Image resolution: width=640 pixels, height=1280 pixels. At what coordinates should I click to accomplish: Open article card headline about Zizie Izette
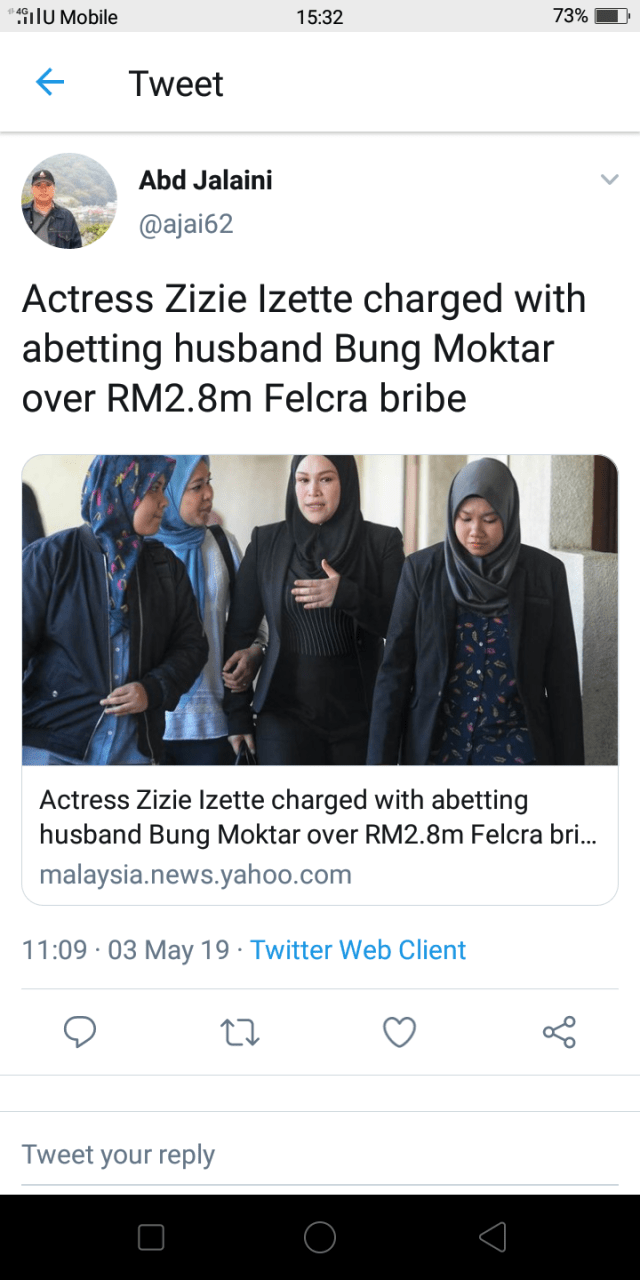318,816
